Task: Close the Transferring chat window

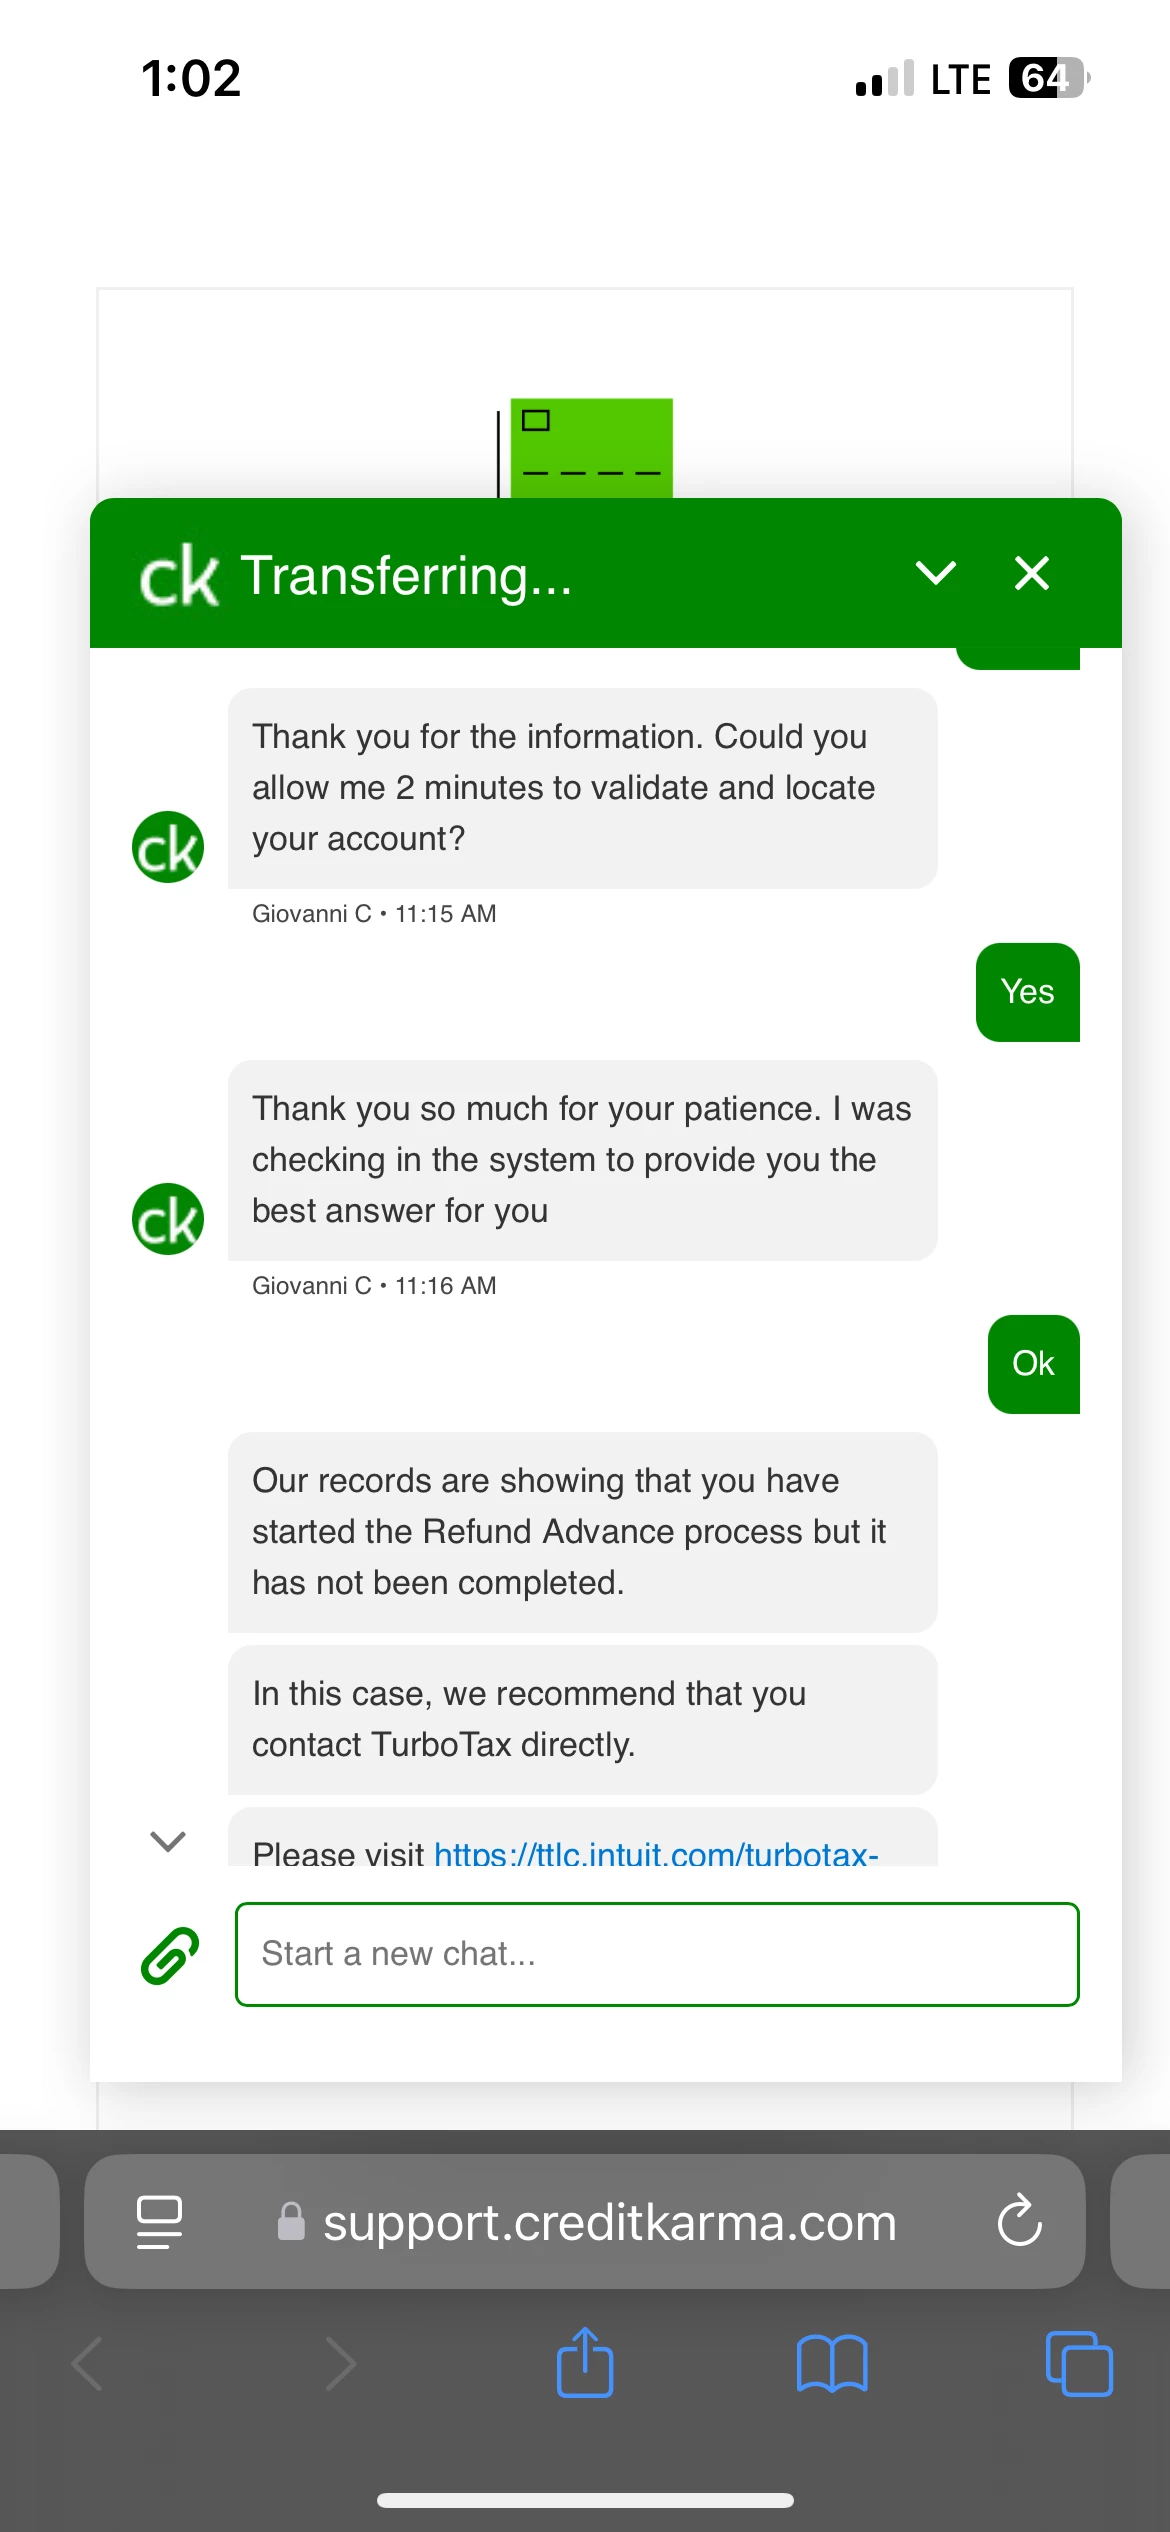Action: 1031,573
